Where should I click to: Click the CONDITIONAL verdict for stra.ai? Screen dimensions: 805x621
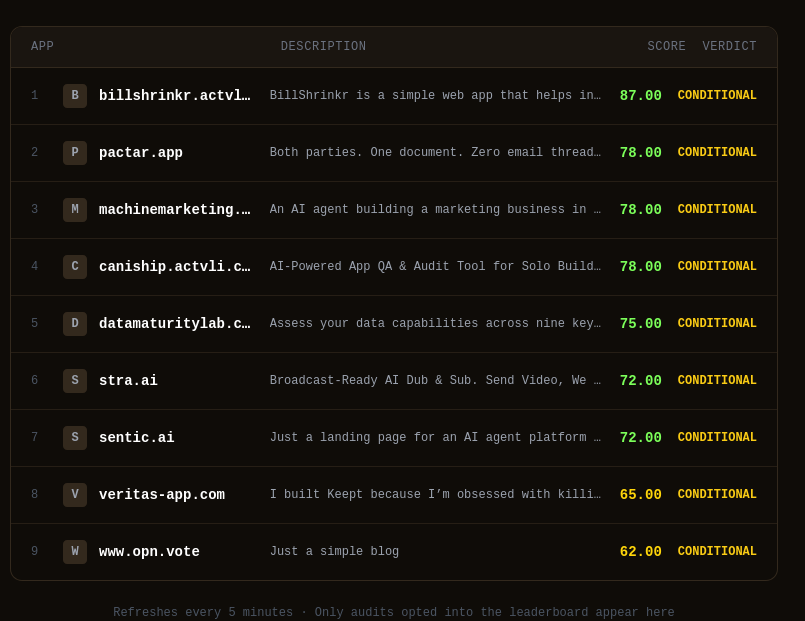(x=717, y=380)
